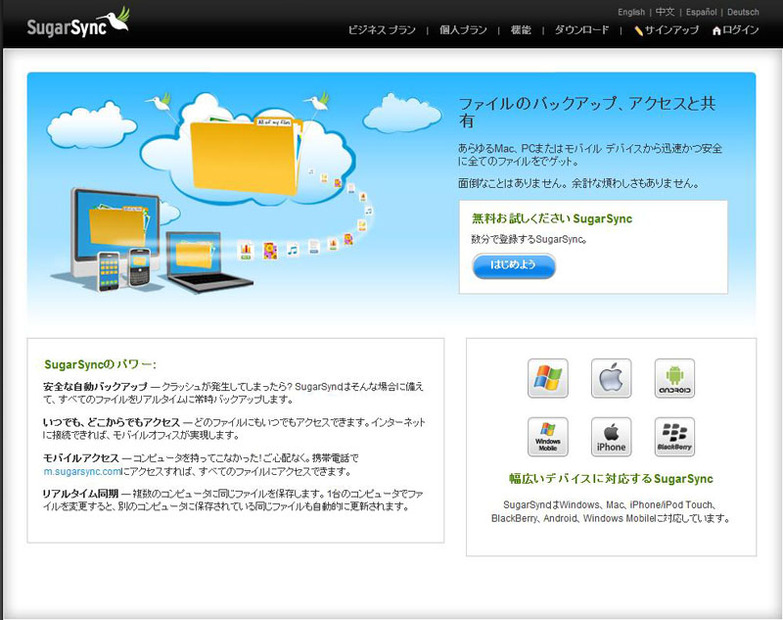This screenshot has height=620, width=783.
Task: Click the yellow cloud folder illustration
Action: pyautogui.click(x=247, y=155)
